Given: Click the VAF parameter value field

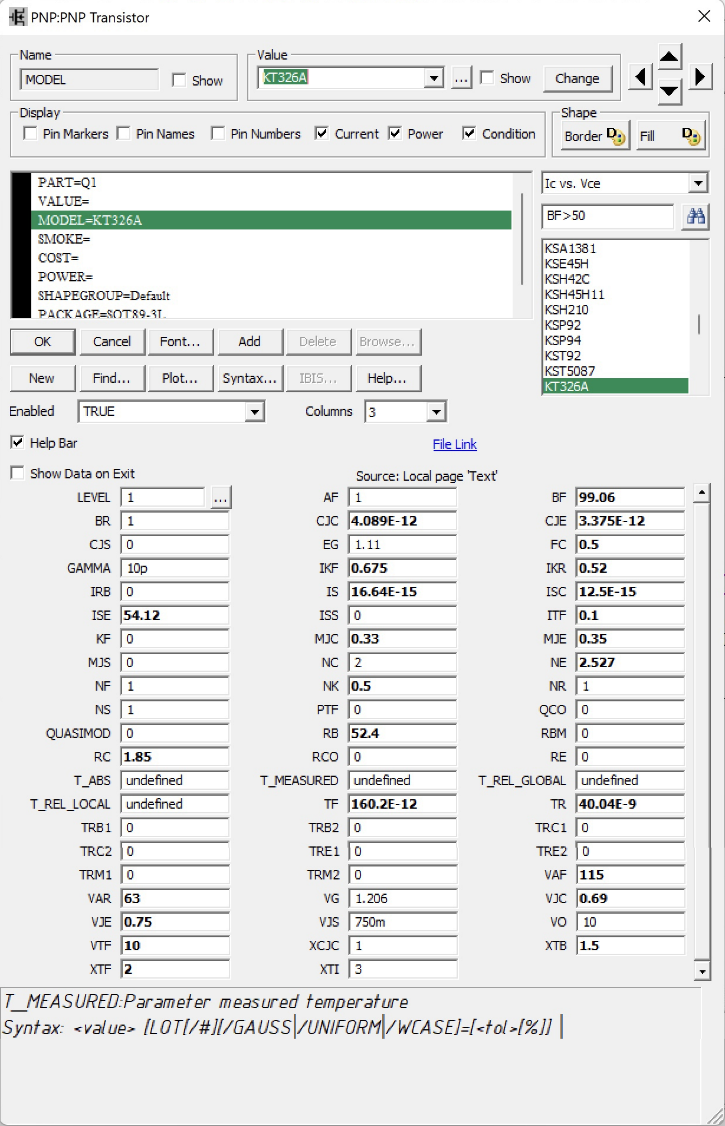Looking at the screenshot, I should (630, 875).
